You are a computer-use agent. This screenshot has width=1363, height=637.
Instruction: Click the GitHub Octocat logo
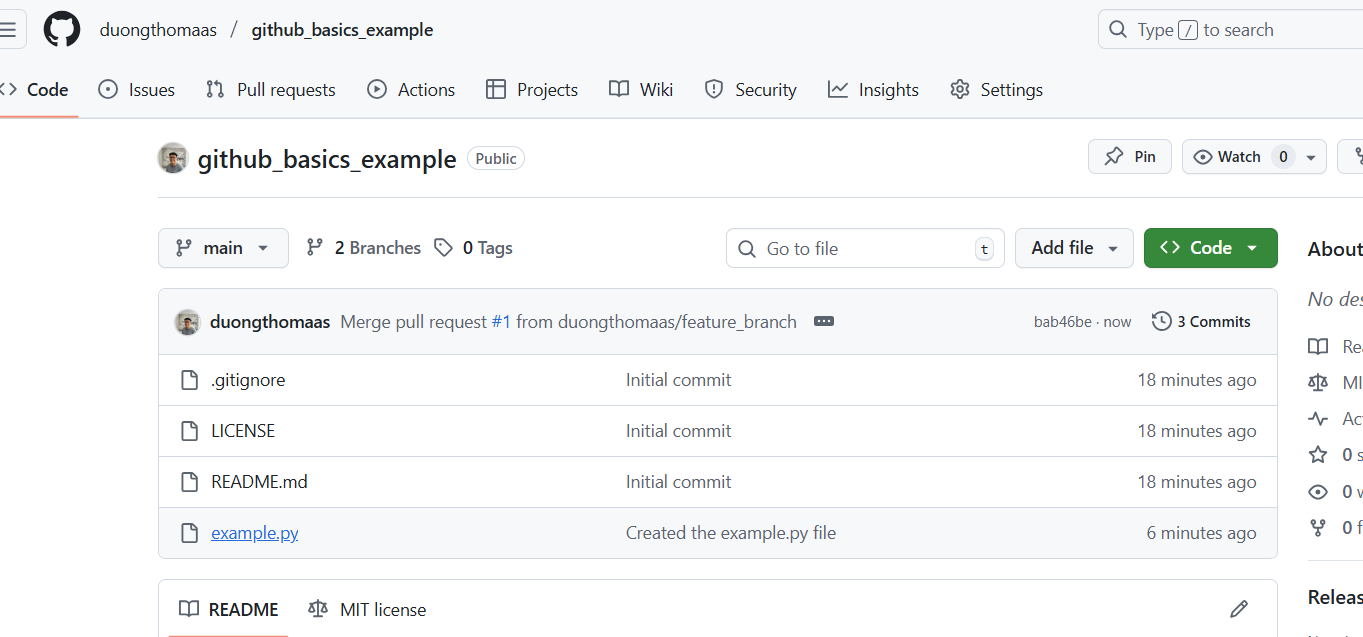pos(61,30)
